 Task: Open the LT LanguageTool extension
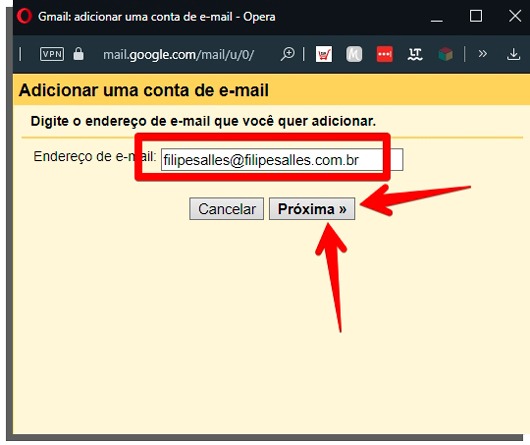click(415, 54)
